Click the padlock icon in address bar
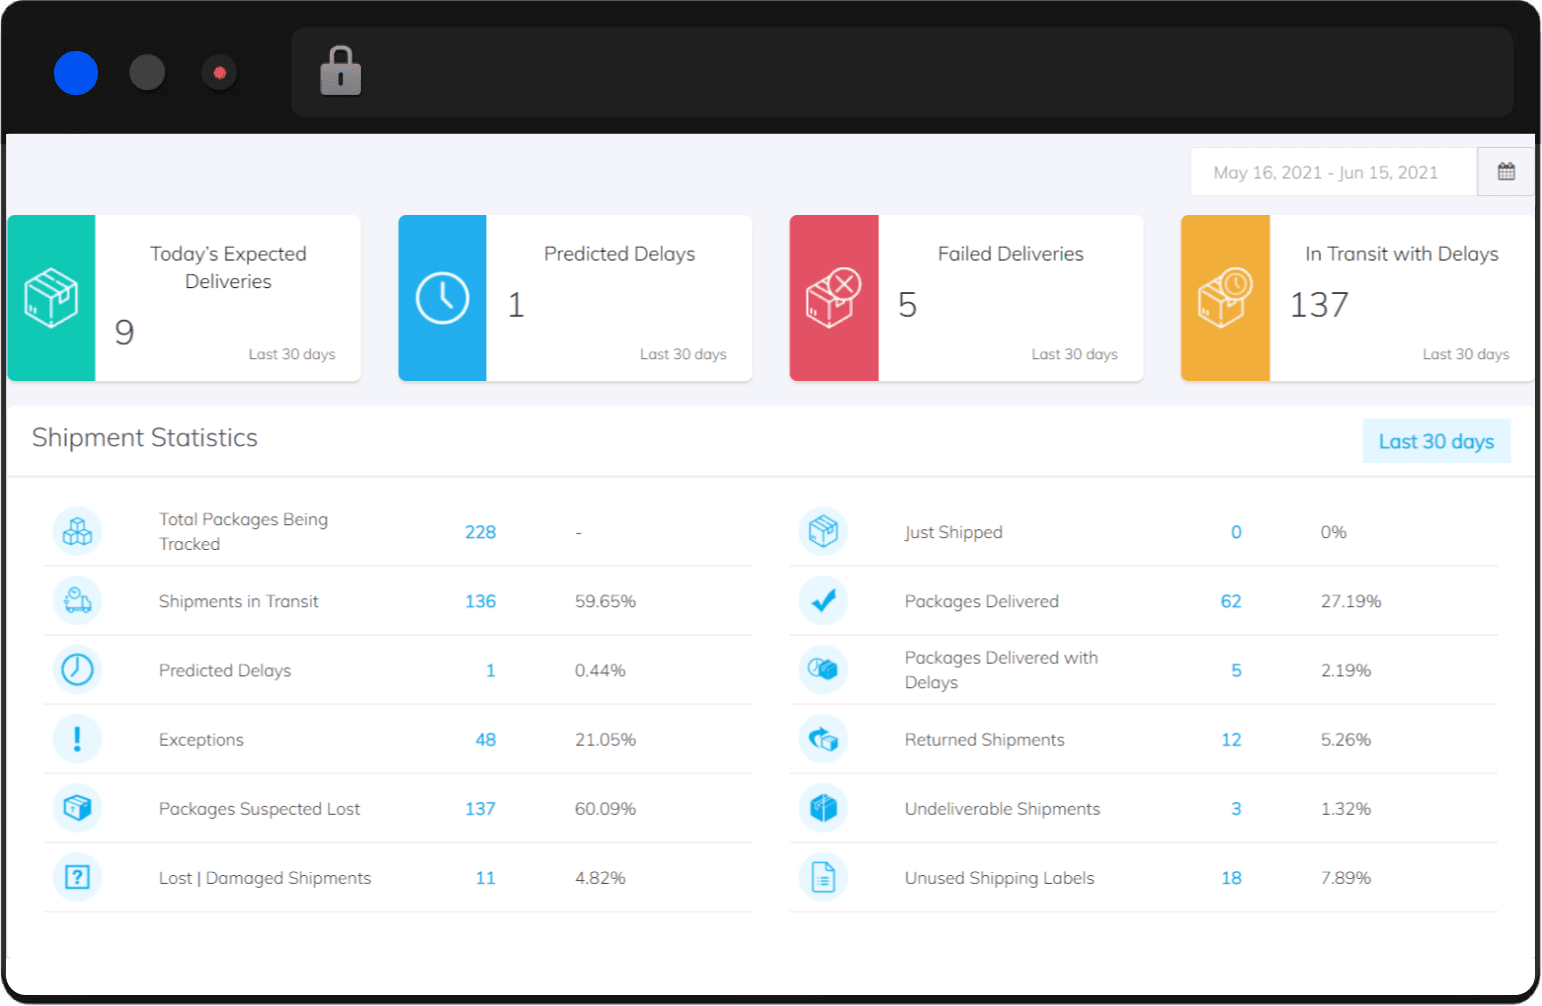The height and width of the screenshot is (1006, 1542). (340, 72)
